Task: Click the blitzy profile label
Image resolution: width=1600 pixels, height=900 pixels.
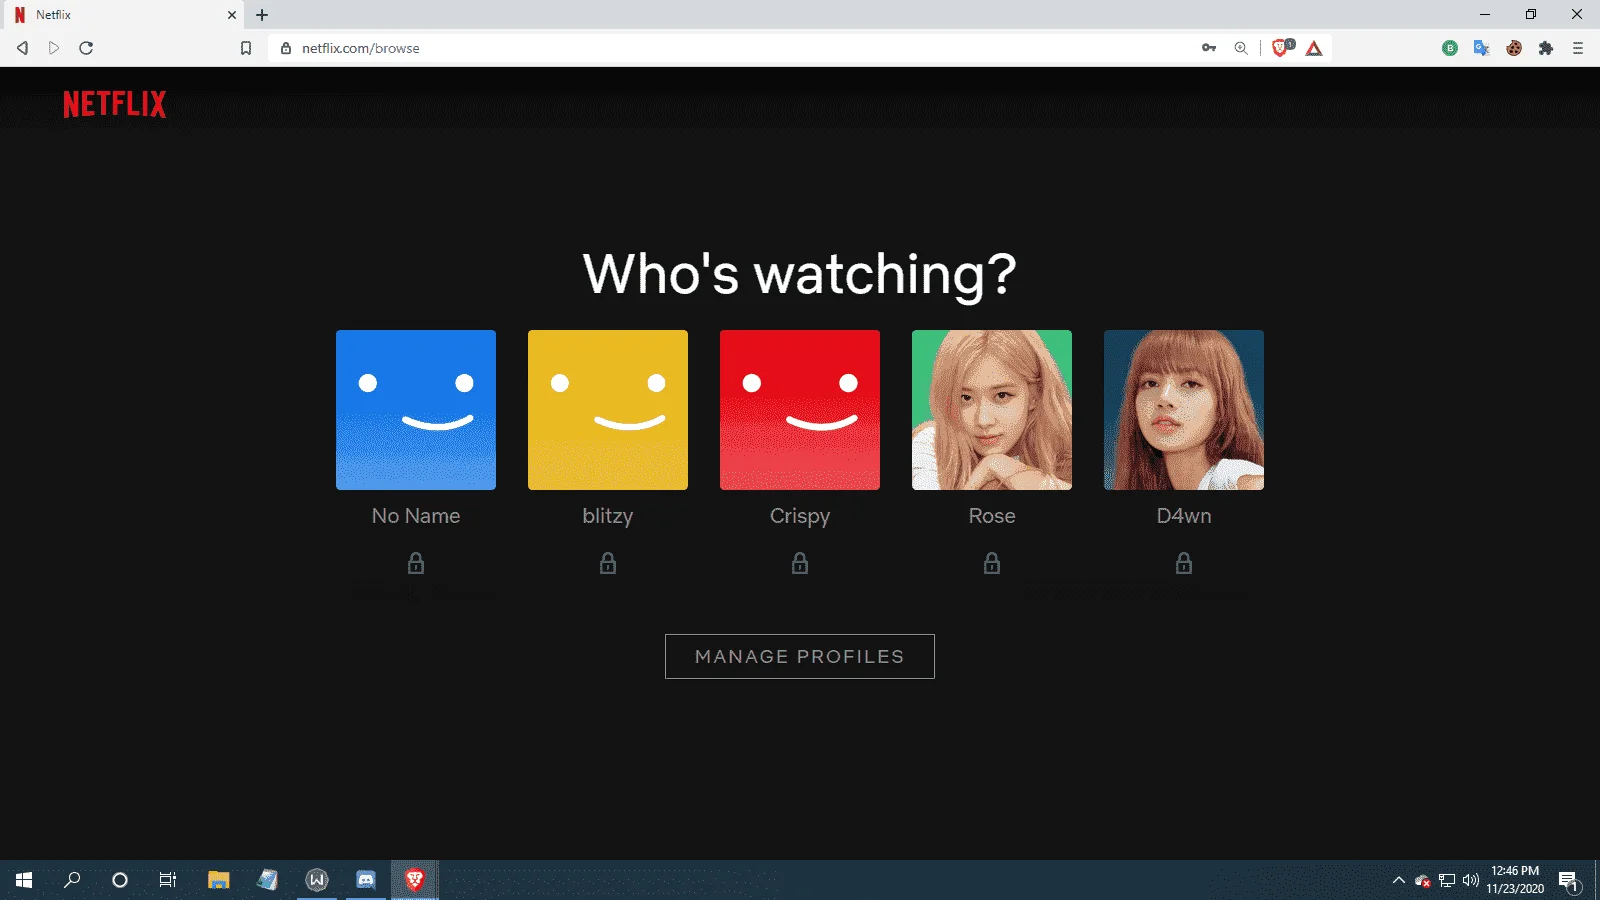Action: pos(608,516)
